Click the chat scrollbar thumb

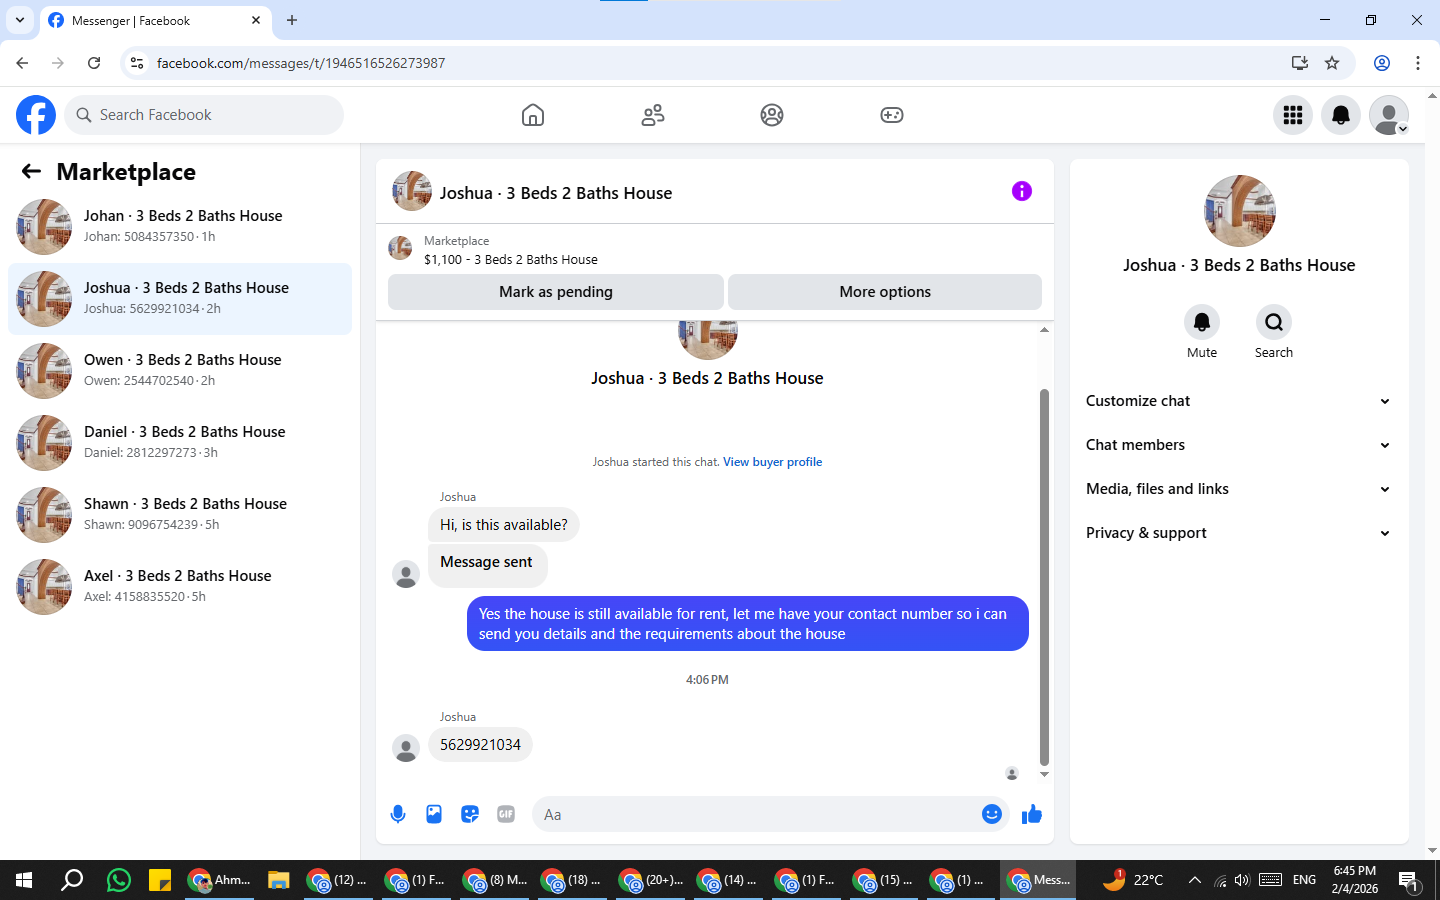click(x=1044, y=576)
